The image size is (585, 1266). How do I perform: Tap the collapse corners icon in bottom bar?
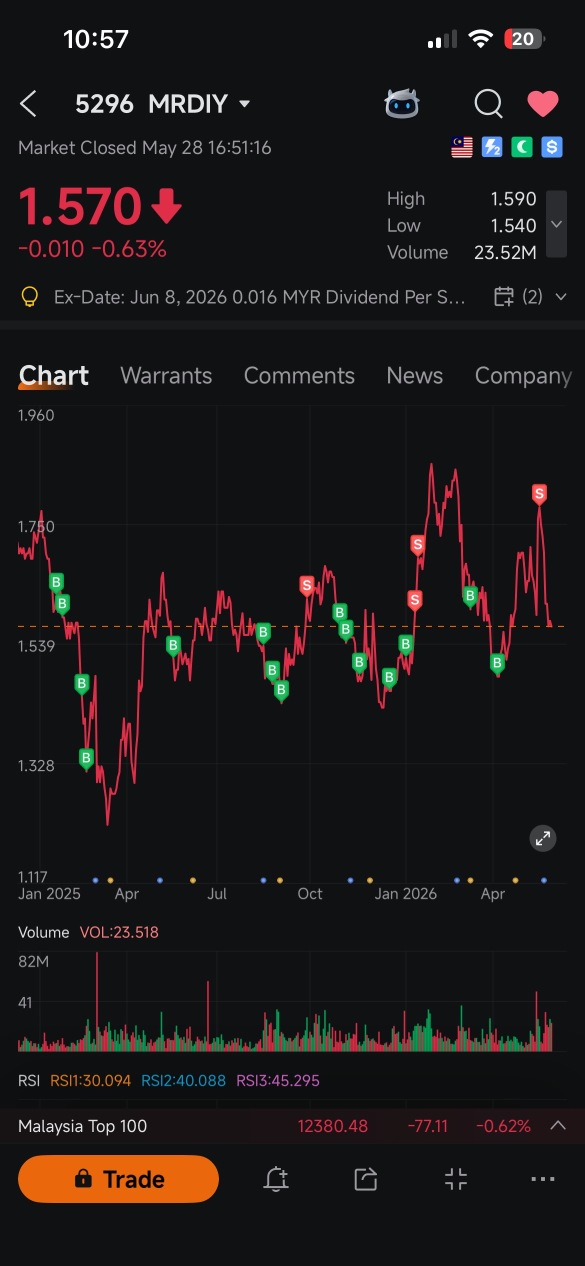[456, 1179]
